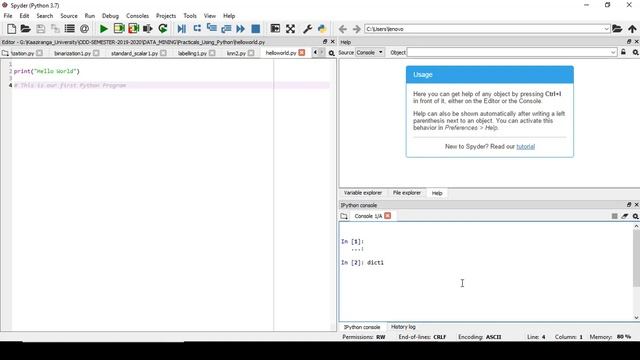Open the Search menu
This screenshot has height=360, width=640.
click(x=44, y=16)
